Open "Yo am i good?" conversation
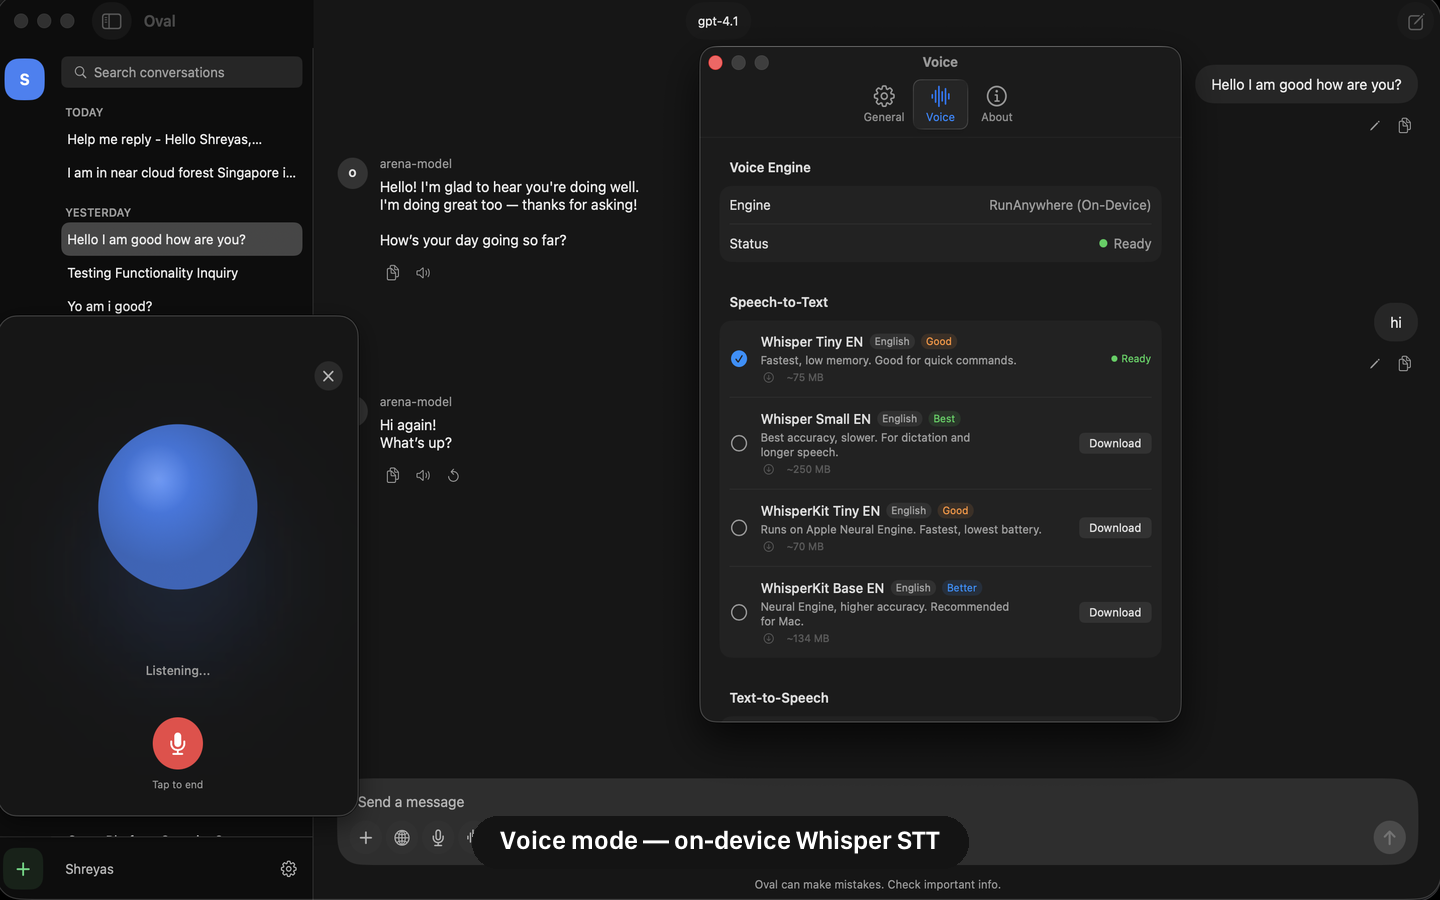Image resolution: width=1440 pixels, height=900 pixels. [182, 306]
